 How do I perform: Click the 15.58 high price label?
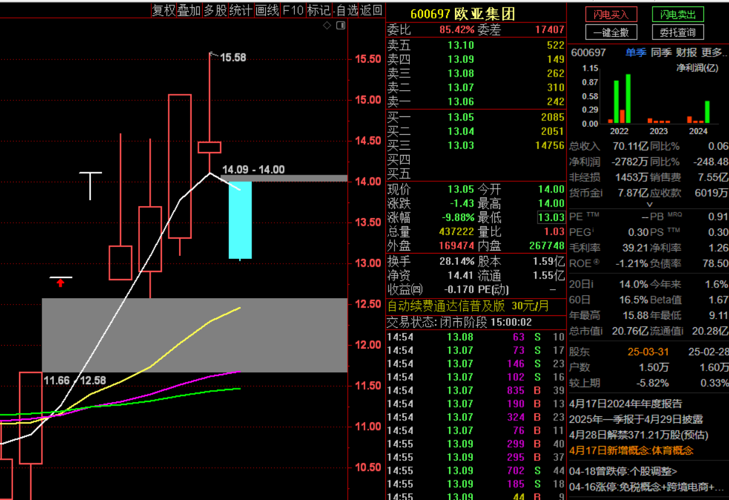[233, 58]
